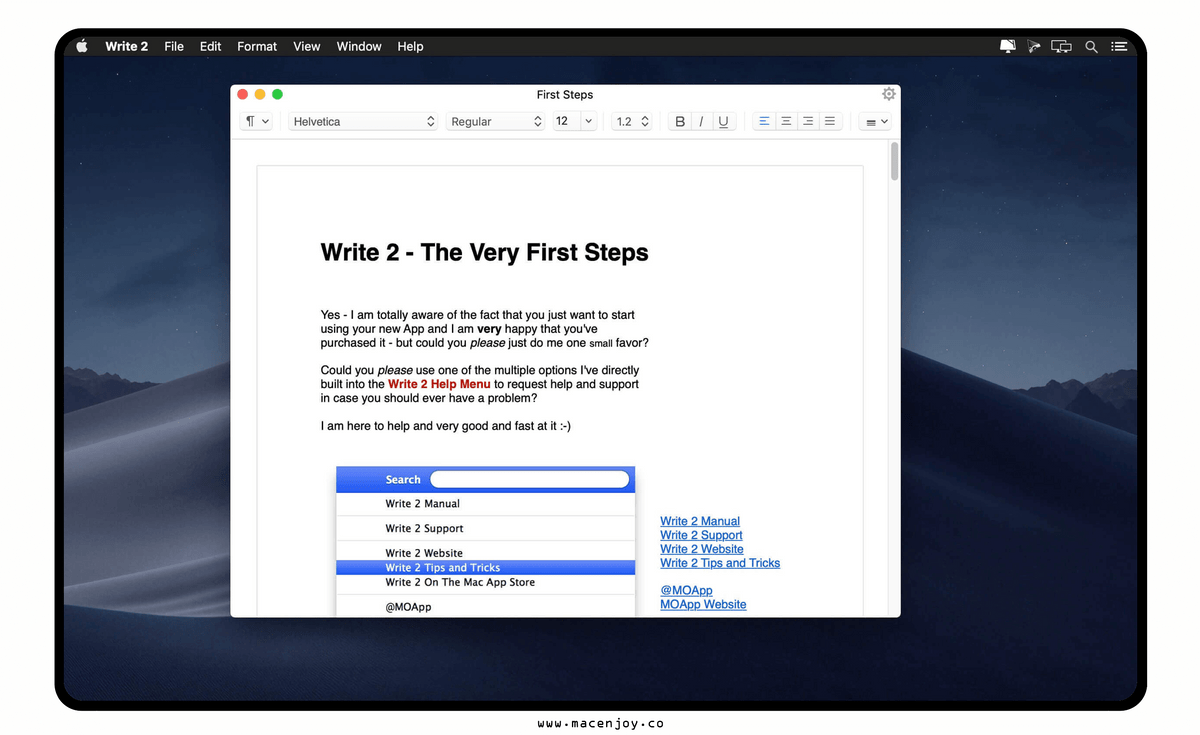Open the File menu

pyautogui.click(x=174, y=46)
